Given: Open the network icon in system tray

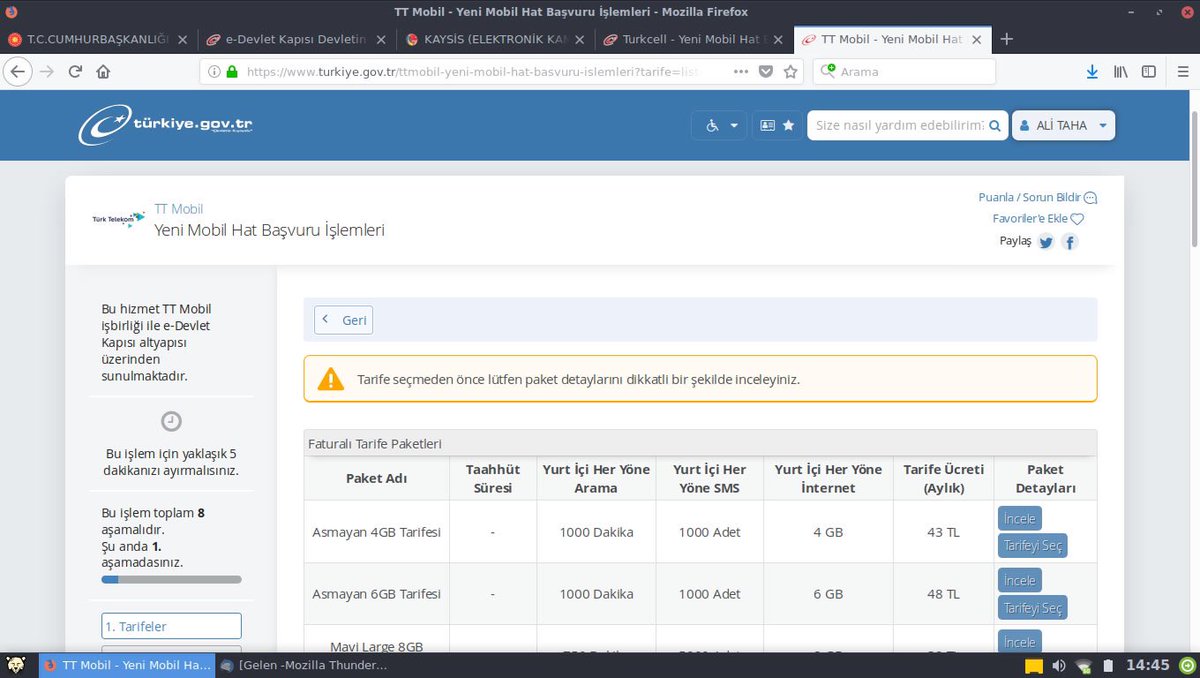Looking at the screenshot, I should pos(1083,665).
